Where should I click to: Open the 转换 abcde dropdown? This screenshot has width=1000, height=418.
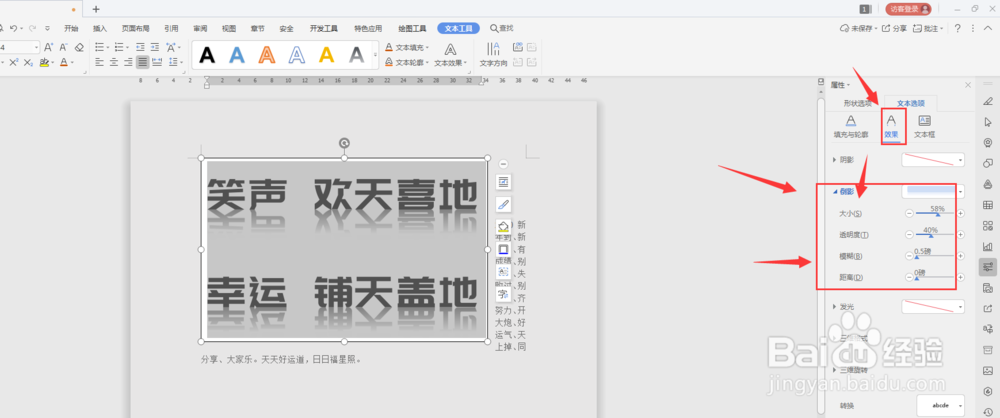coord(940,405)
